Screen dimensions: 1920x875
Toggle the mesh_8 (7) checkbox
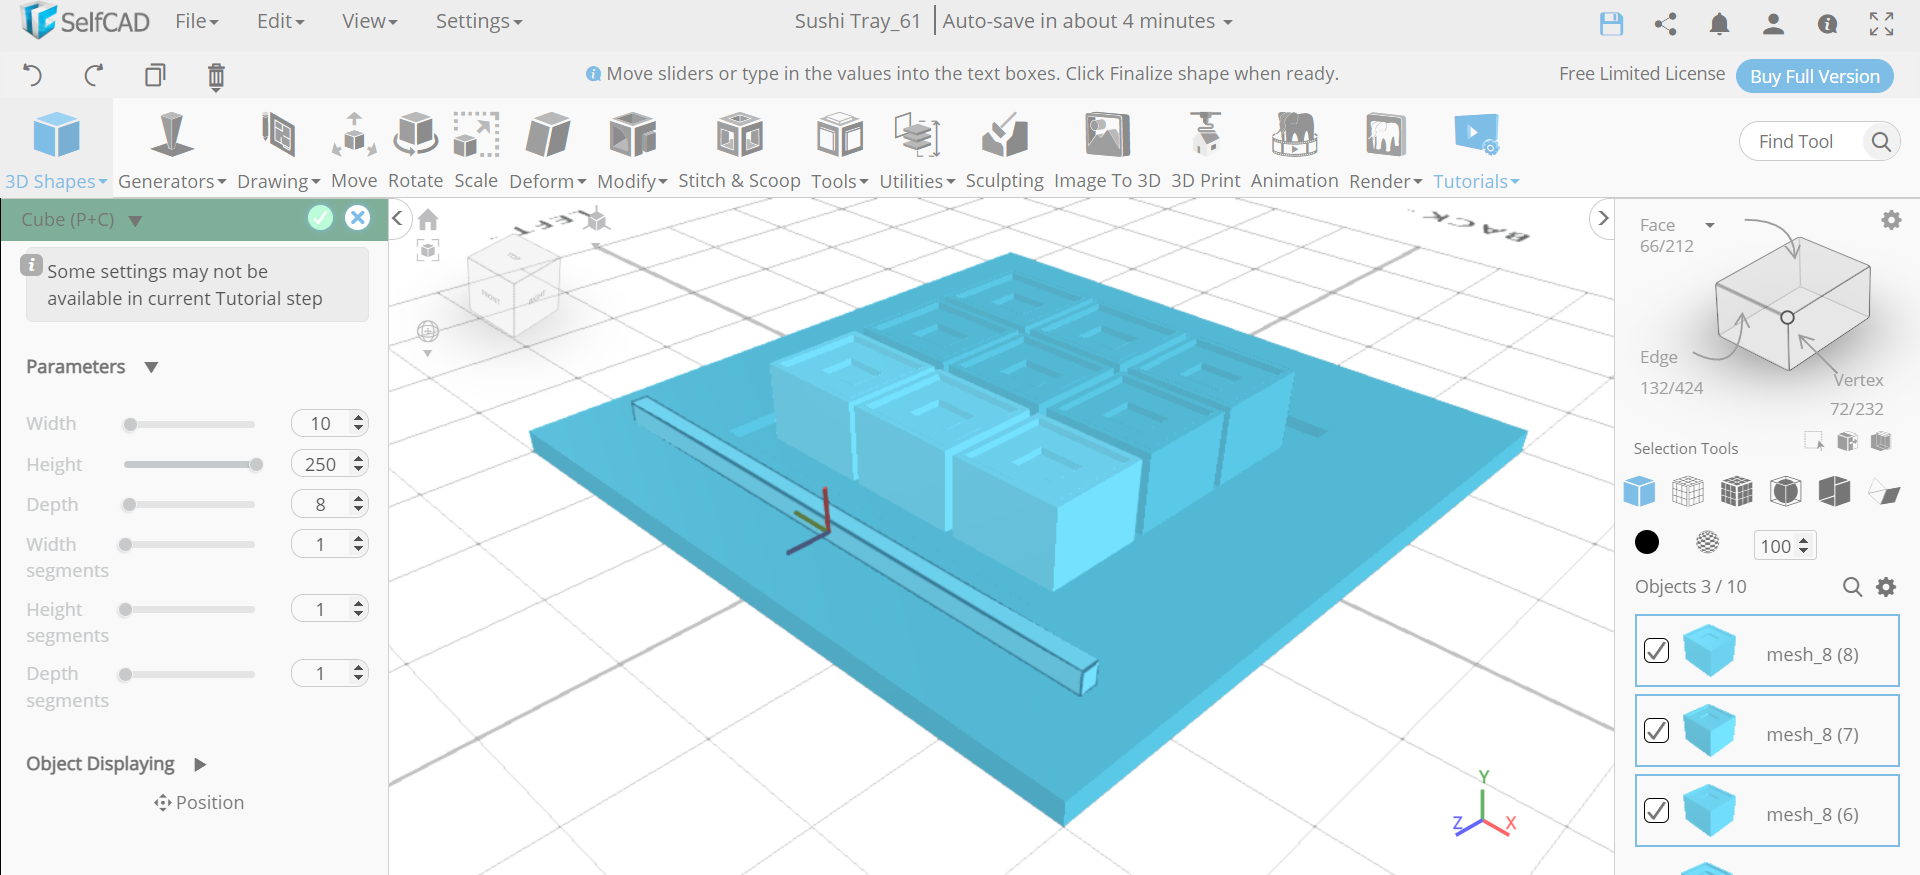(x=1656, y=731)
